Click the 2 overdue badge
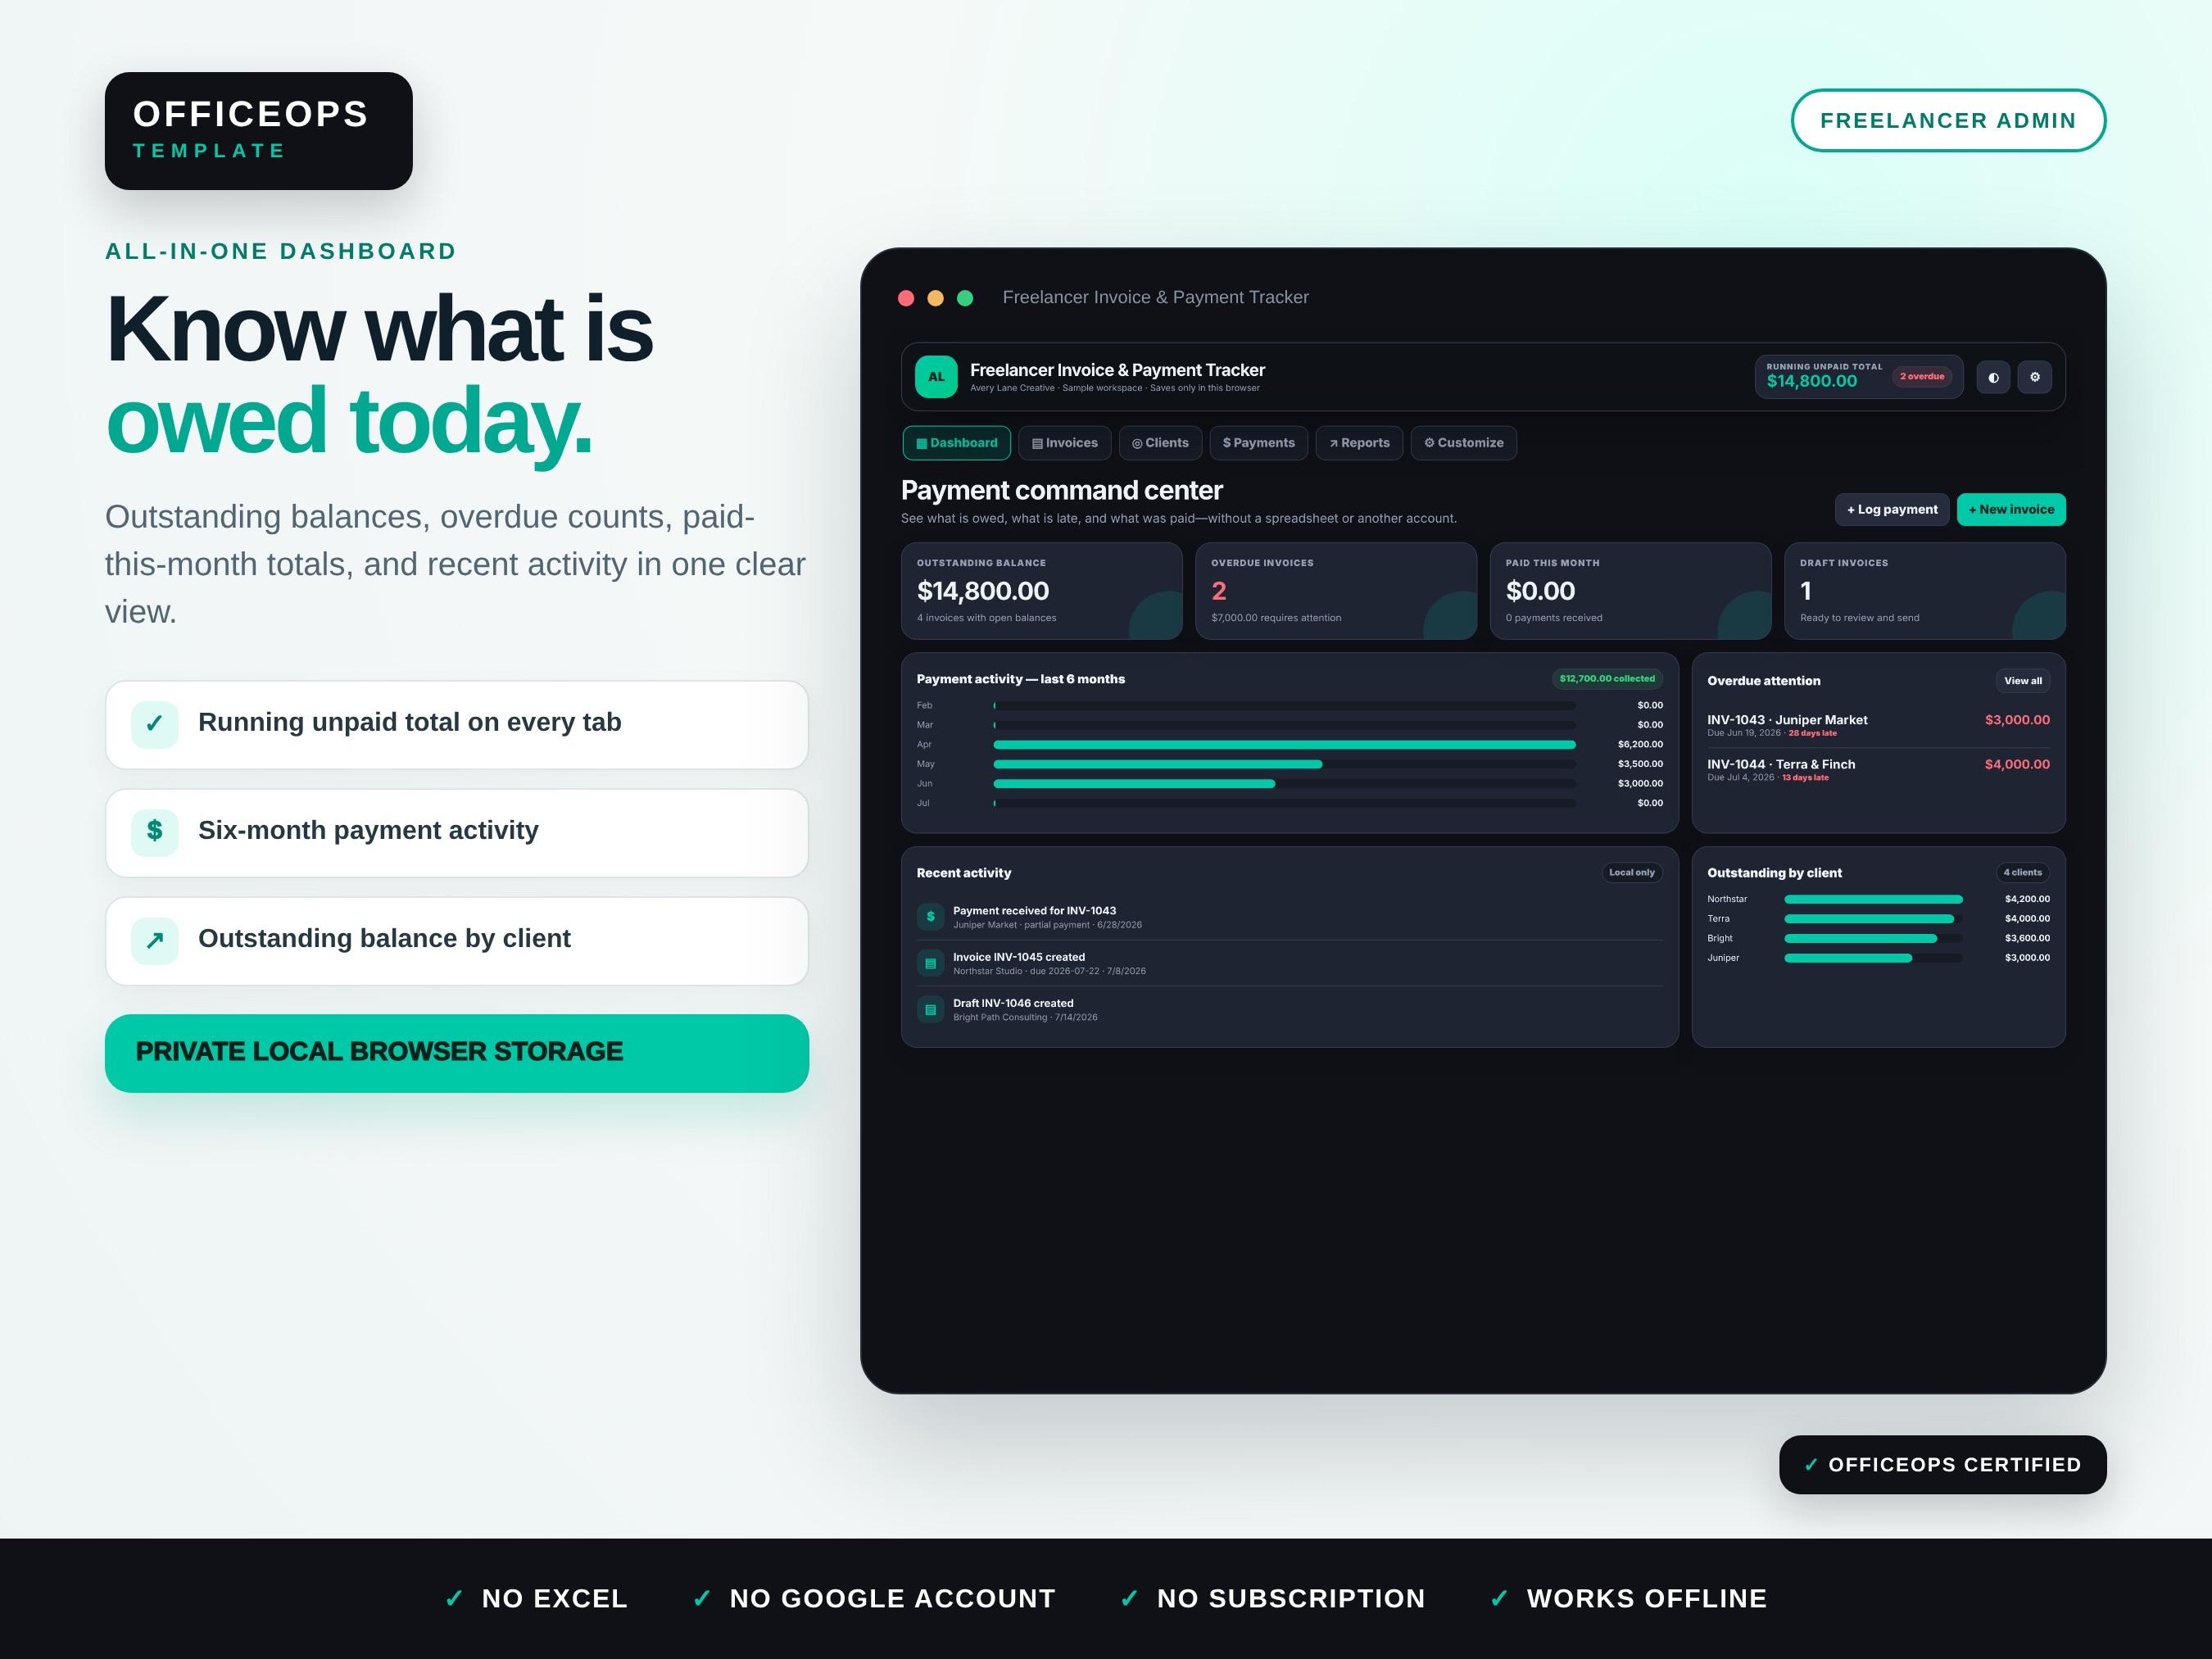The image size is (2212, 1659). pyautogui.click(x=1921, y=377)
